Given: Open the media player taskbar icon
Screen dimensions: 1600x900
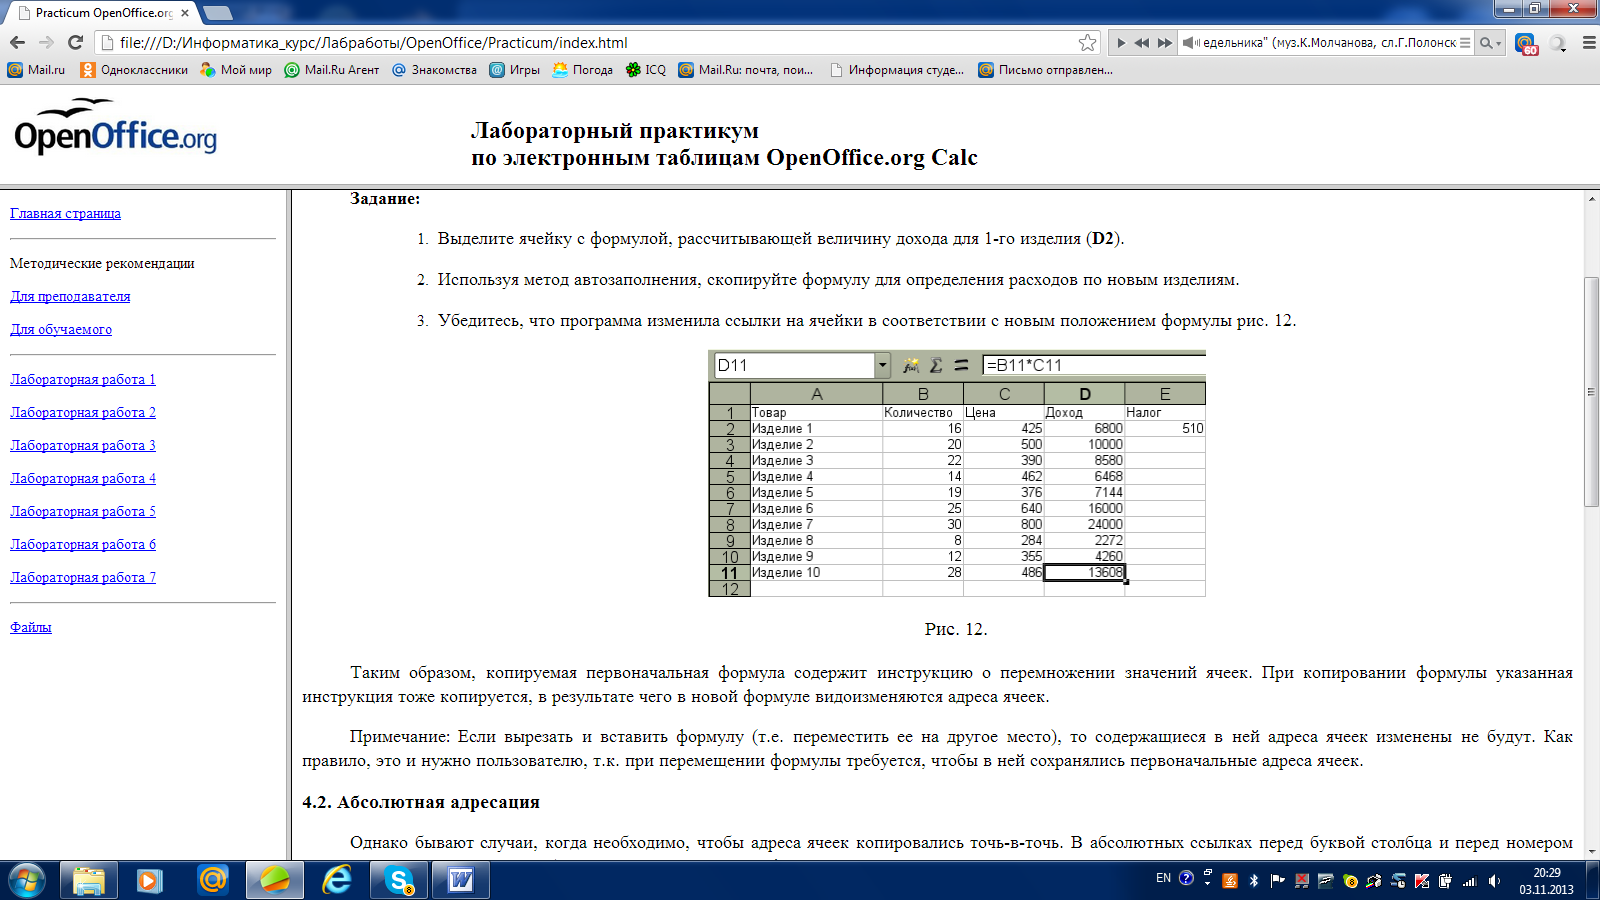Looking at the screenshot, I should point(150,880).
